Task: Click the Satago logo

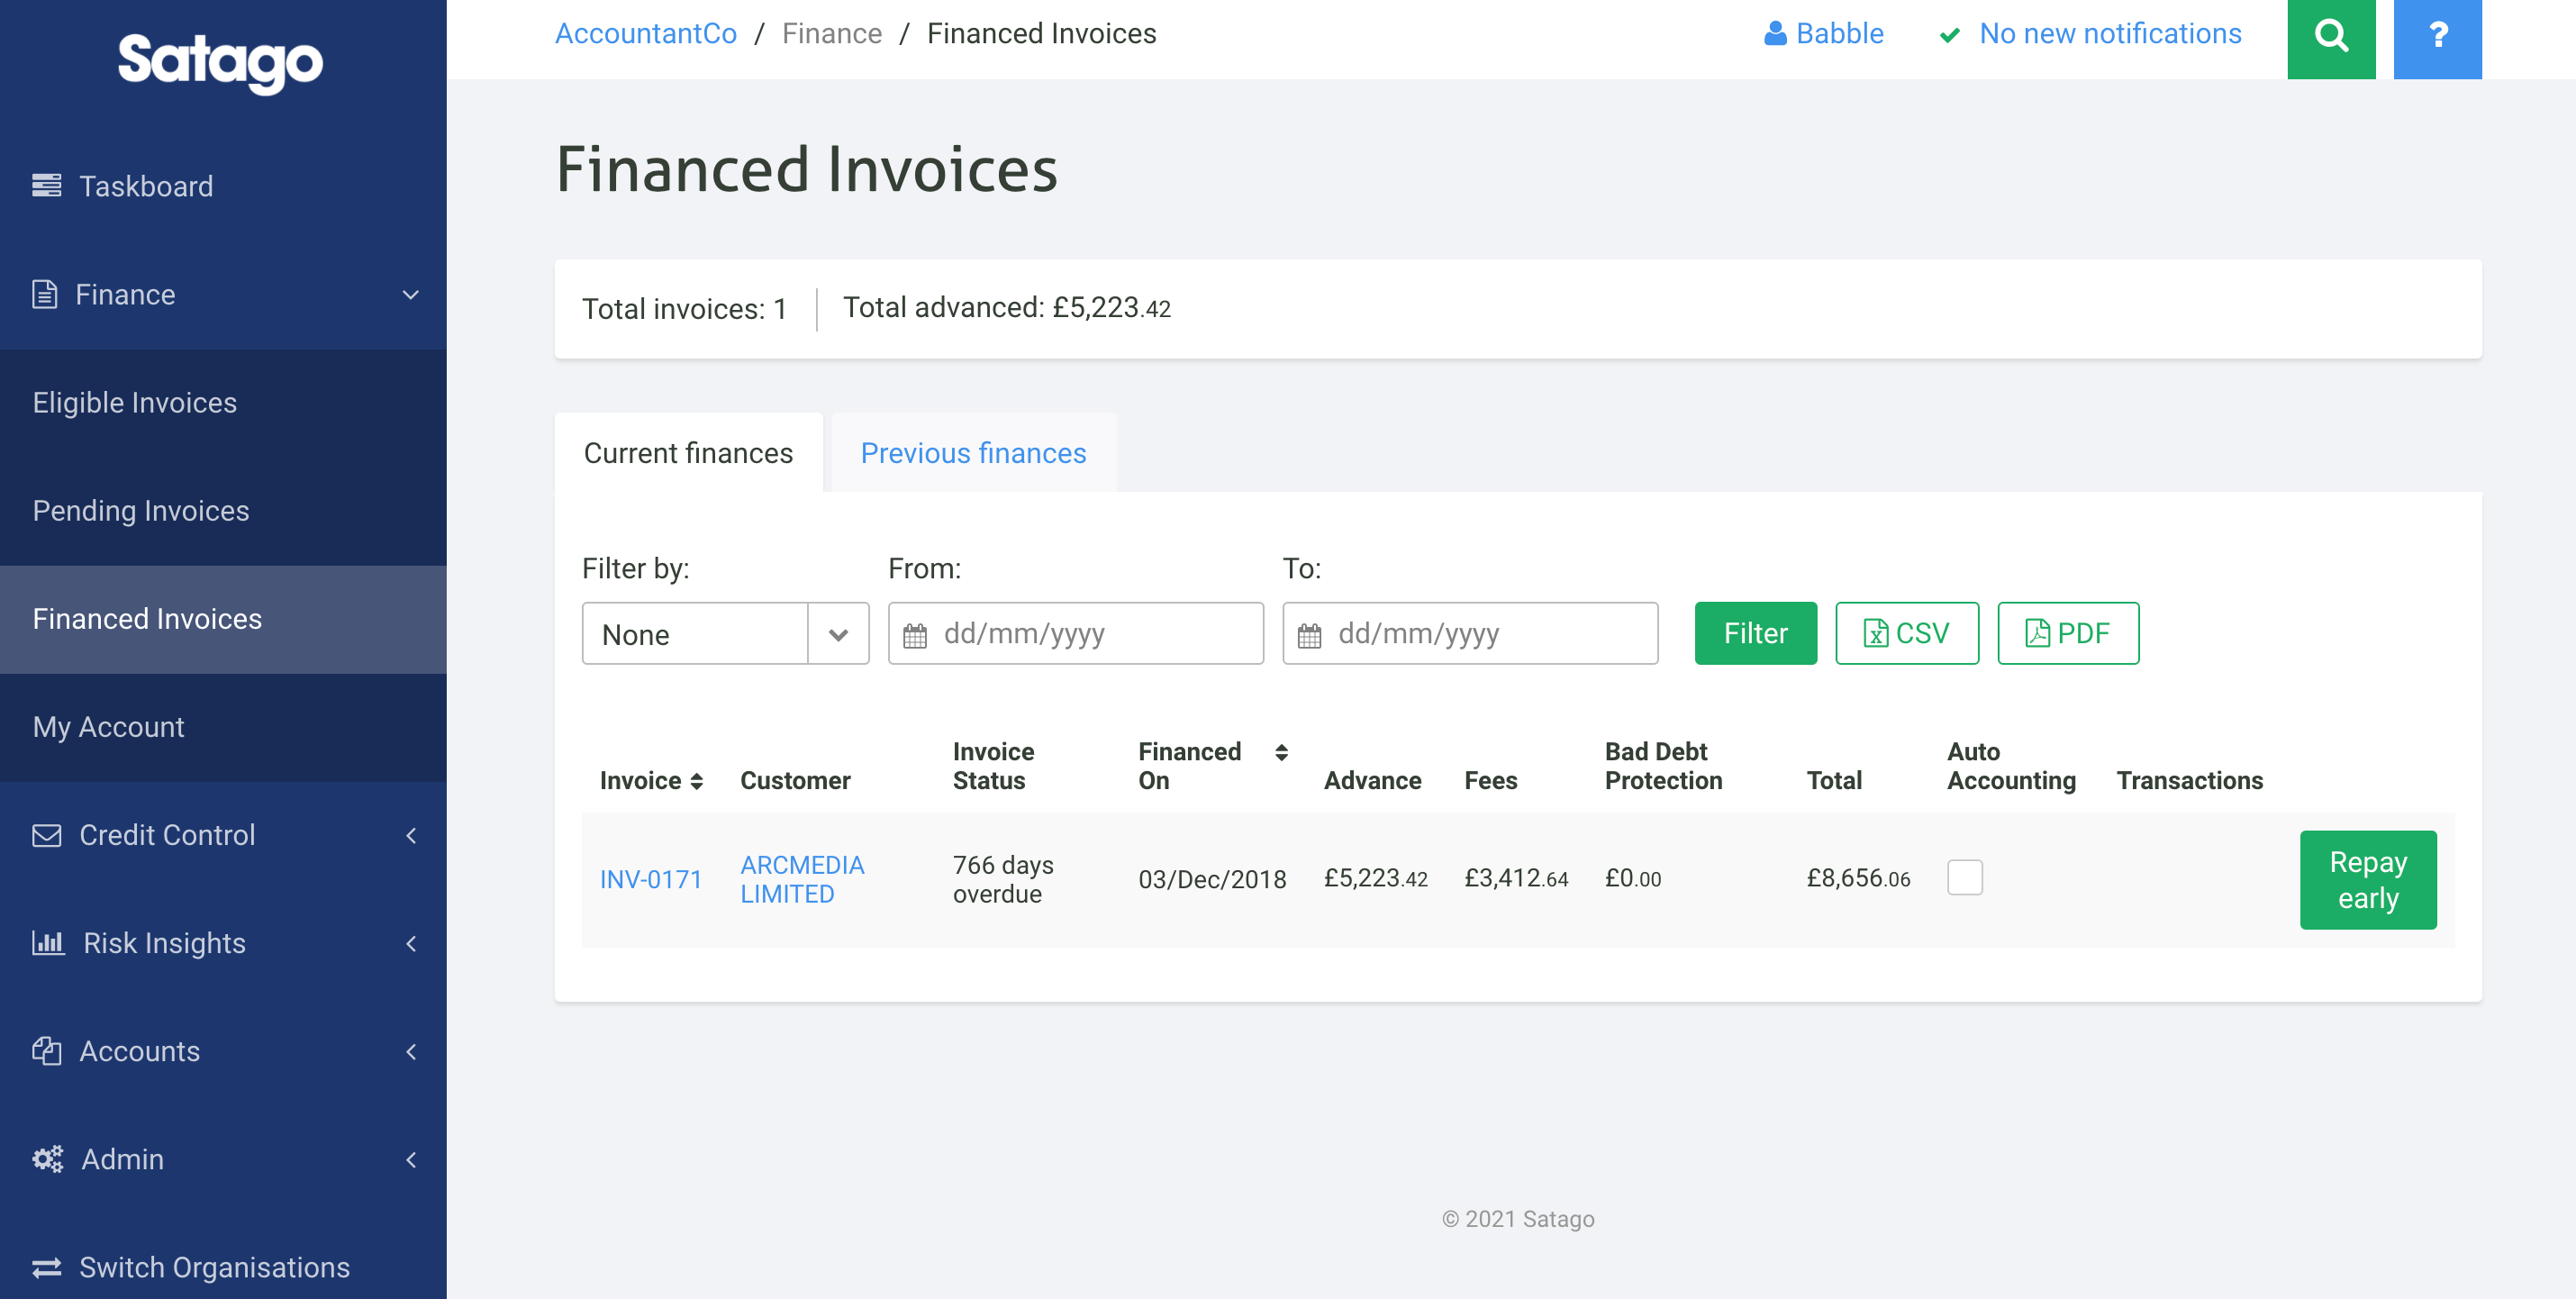Action: coord(219,62)
